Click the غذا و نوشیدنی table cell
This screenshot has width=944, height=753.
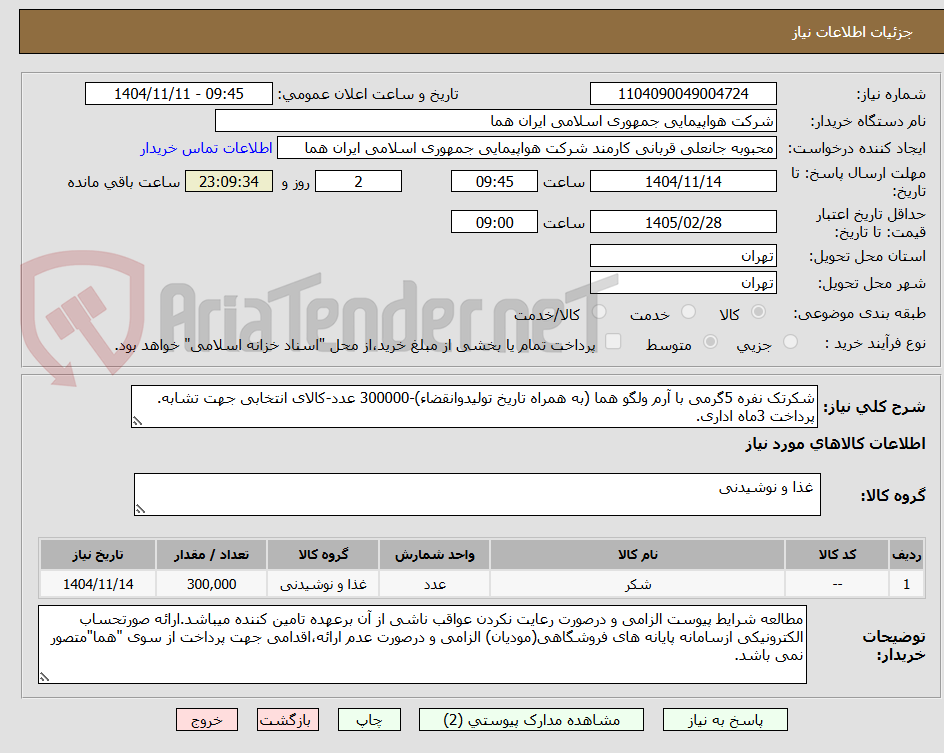pos(323,584)
